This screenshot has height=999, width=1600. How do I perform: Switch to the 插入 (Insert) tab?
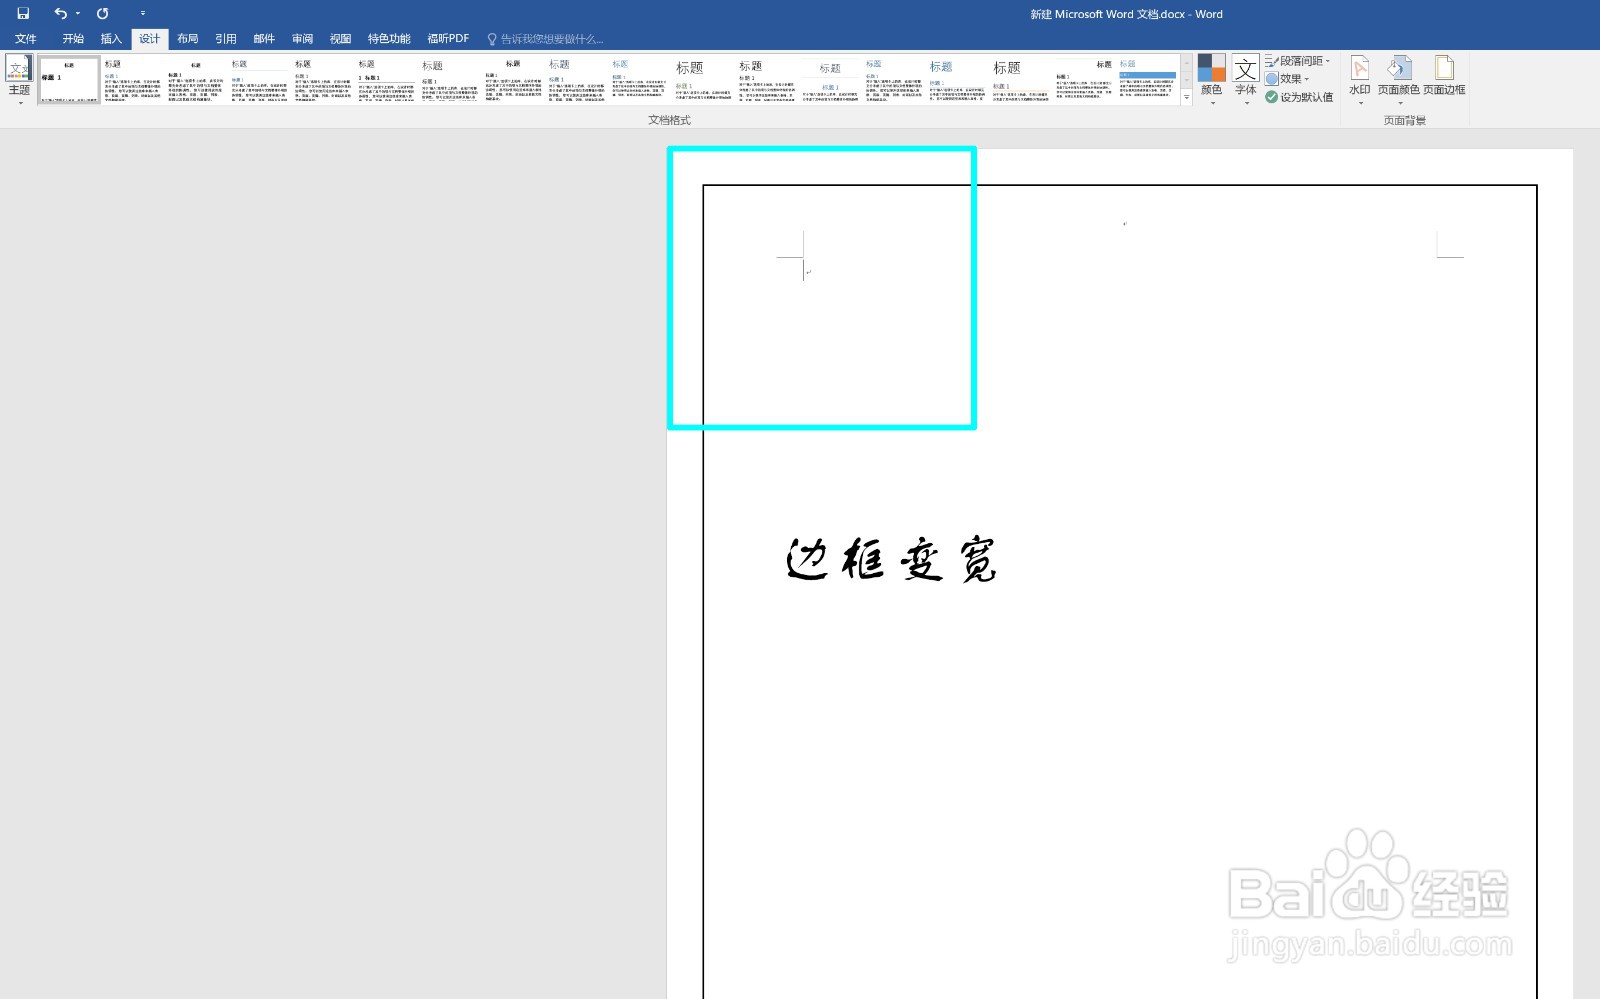(x=111, y=39)
